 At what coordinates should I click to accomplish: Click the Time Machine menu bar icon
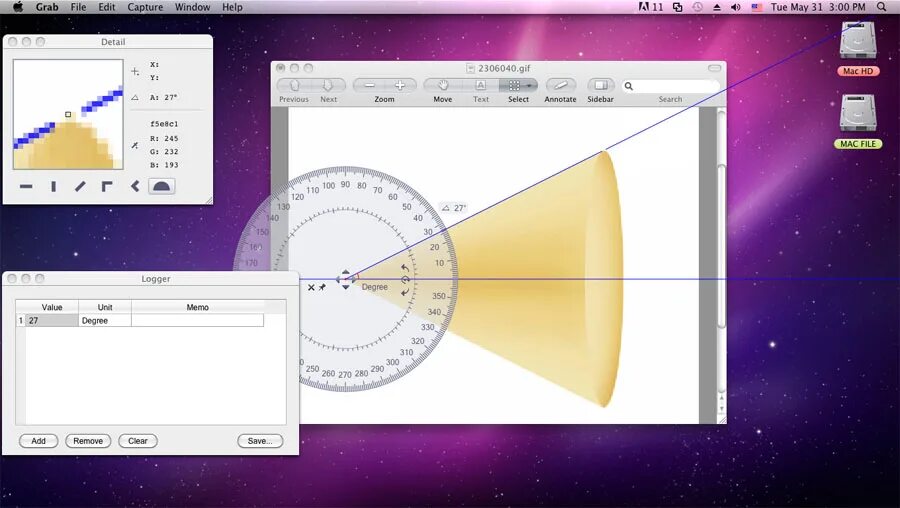point(697,7)
